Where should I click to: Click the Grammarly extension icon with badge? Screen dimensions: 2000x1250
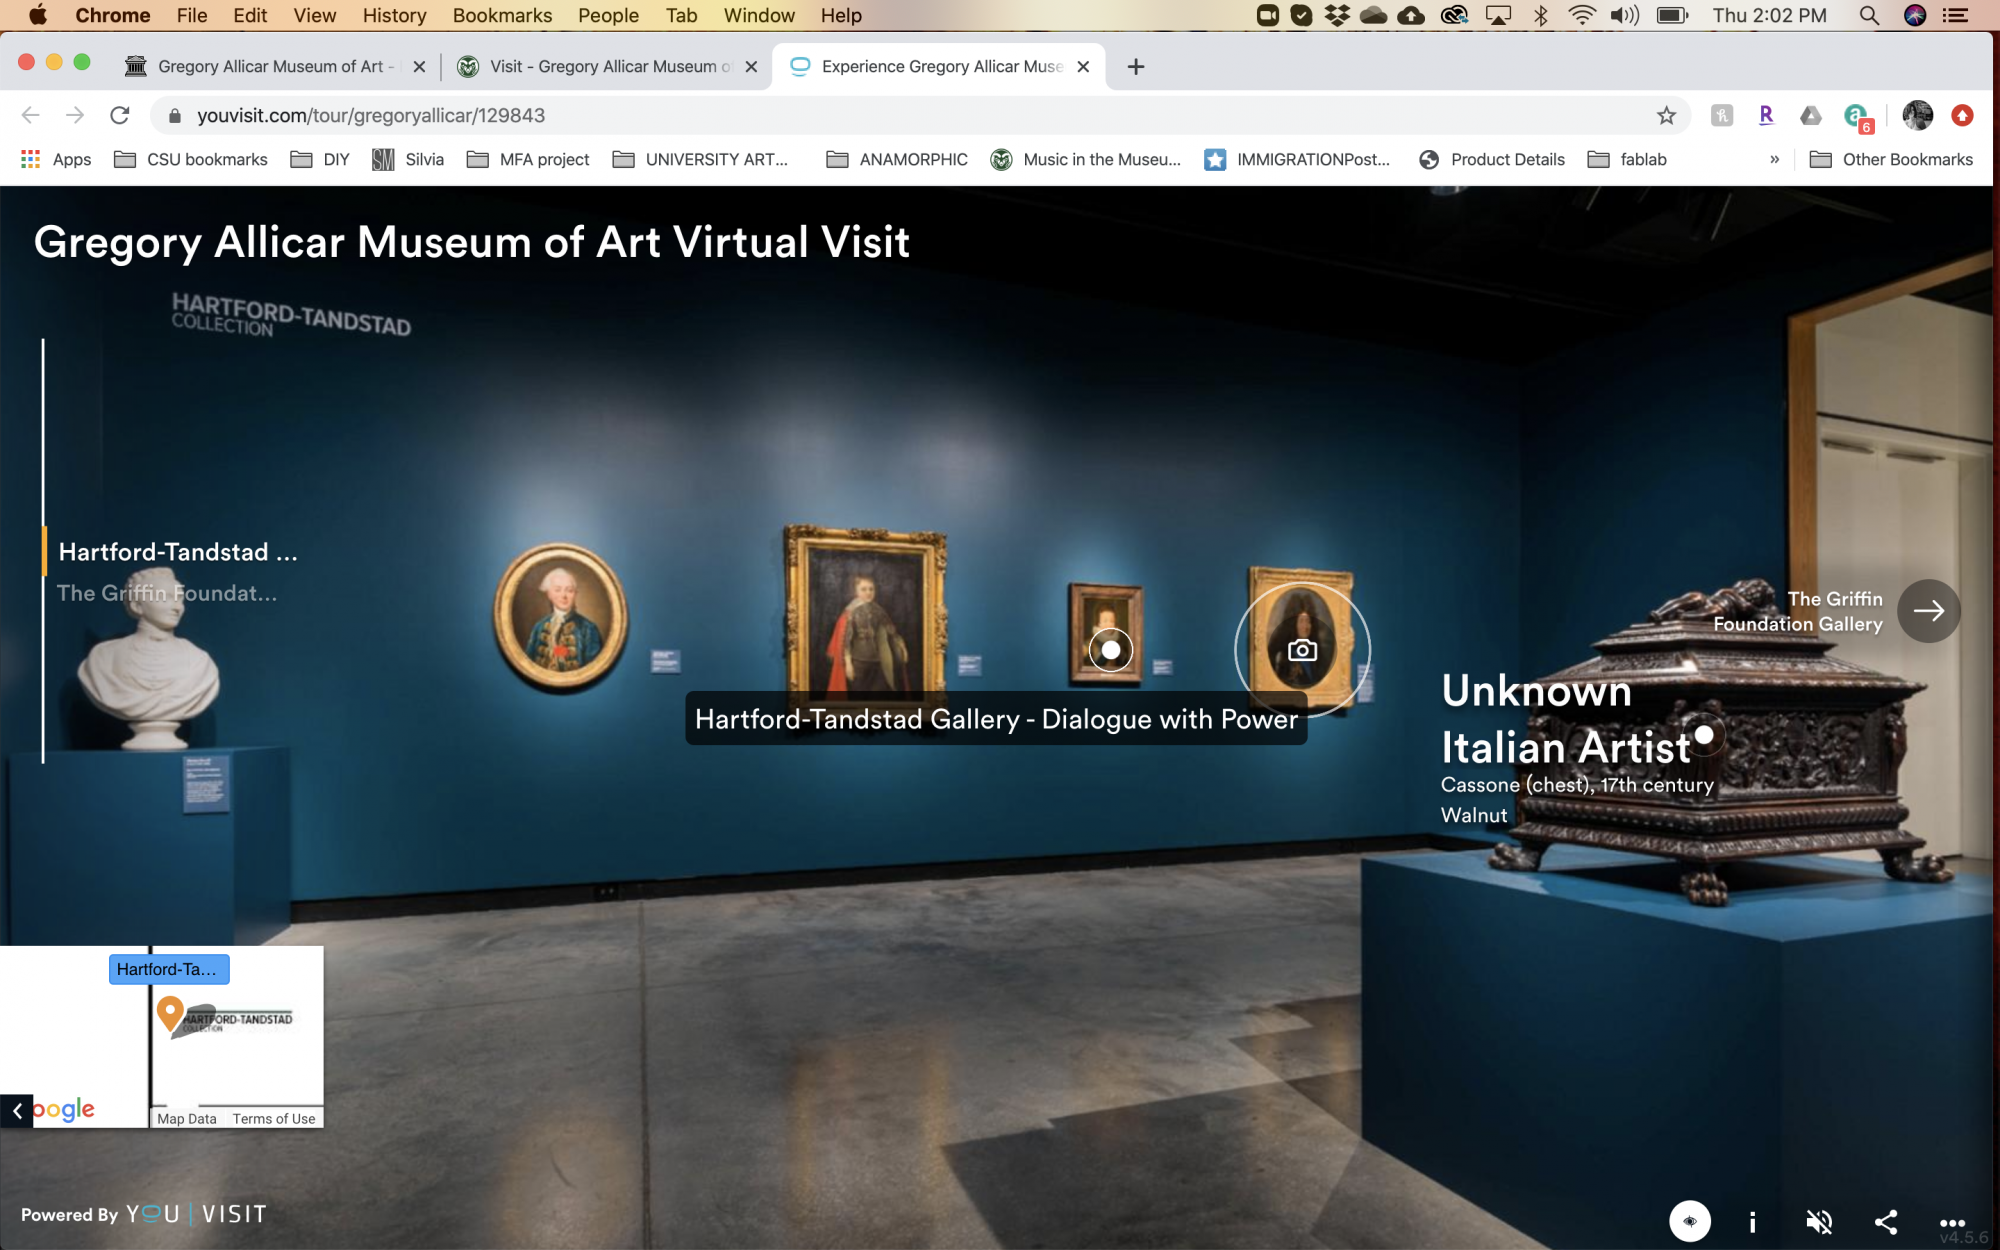tap(1857, 116)
